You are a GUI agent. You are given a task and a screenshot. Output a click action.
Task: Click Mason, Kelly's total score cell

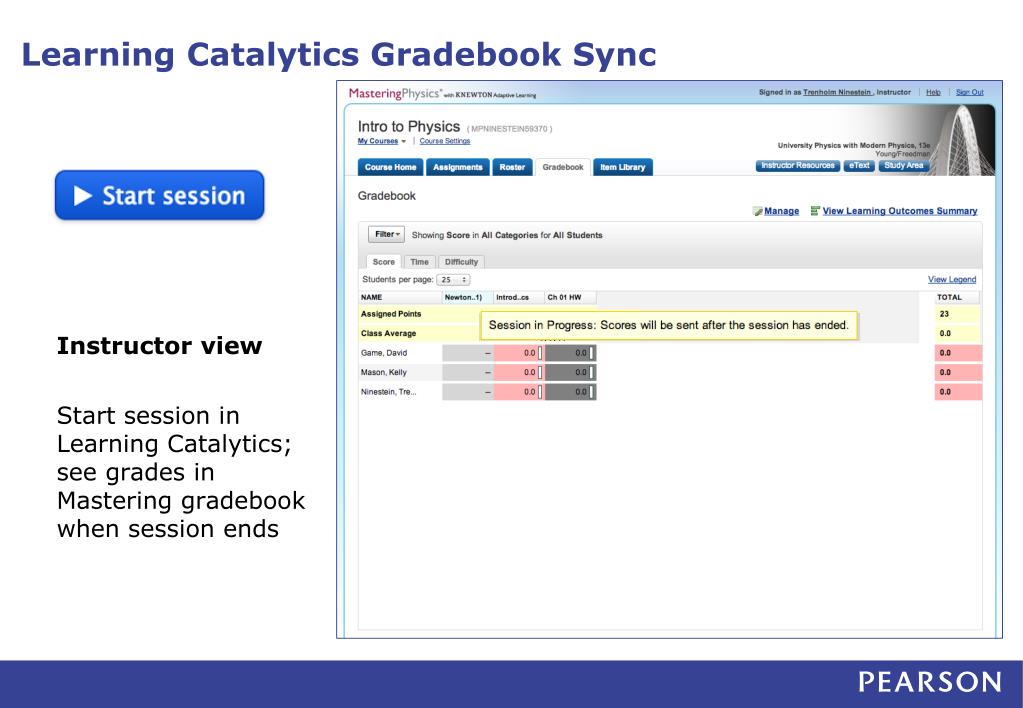tap(958, 373)
